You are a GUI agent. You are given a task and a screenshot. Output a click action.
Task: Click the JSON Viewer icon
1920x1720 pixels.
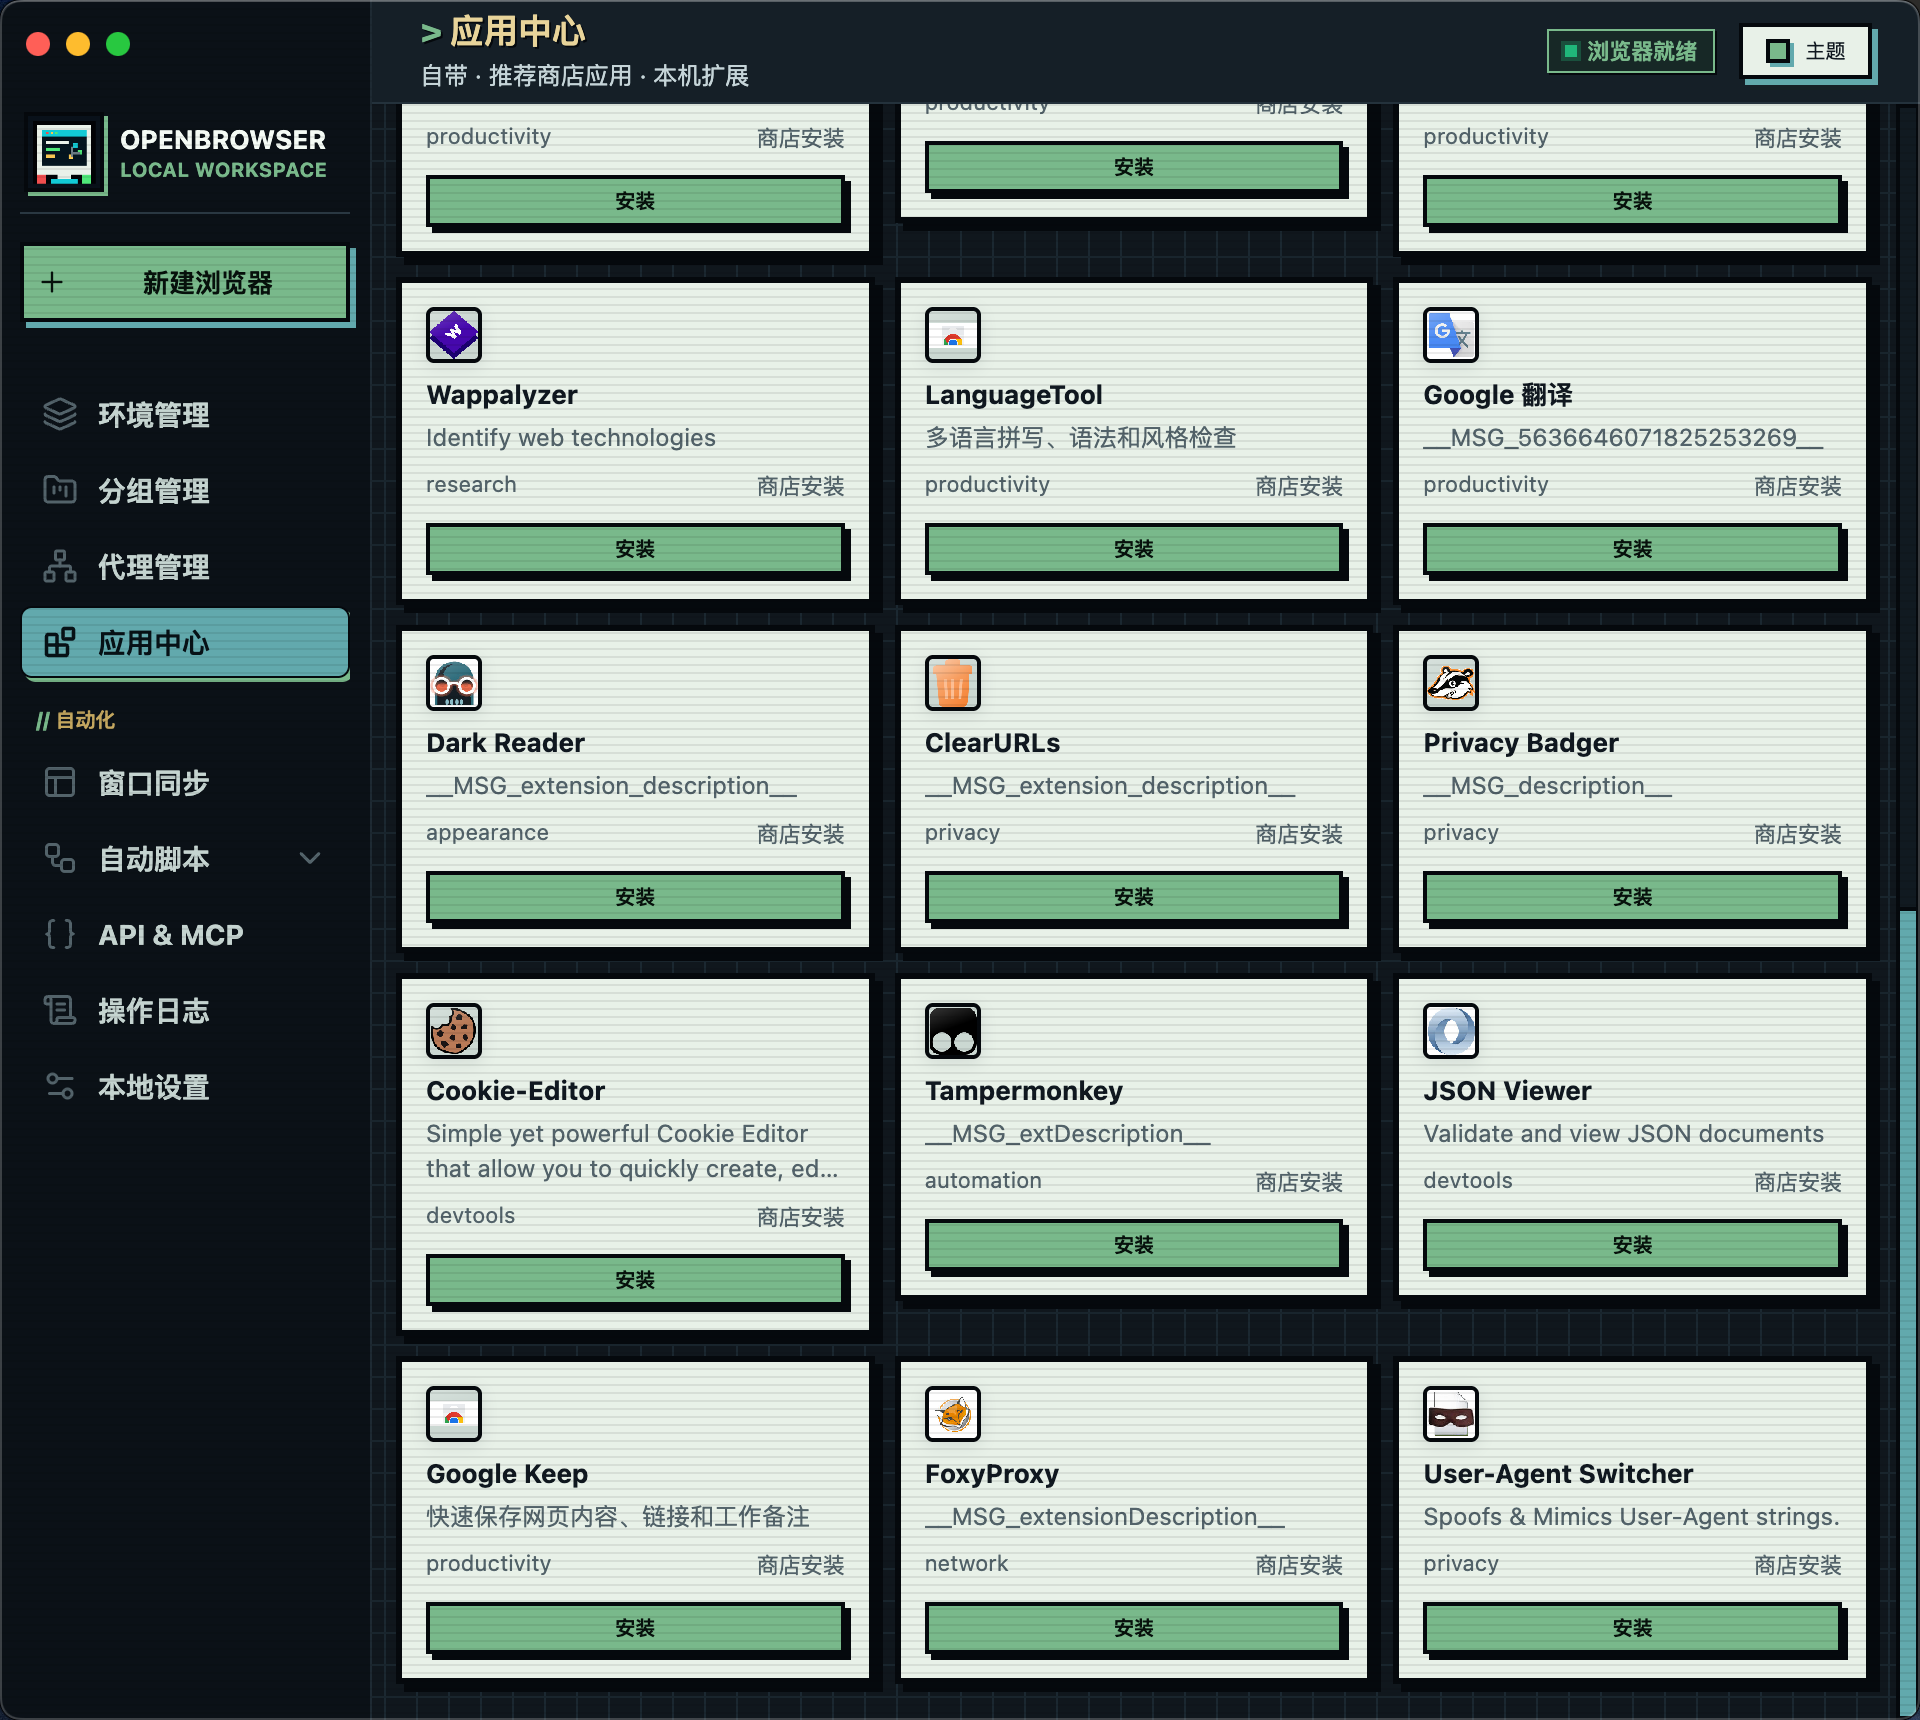(1451, 1031)
